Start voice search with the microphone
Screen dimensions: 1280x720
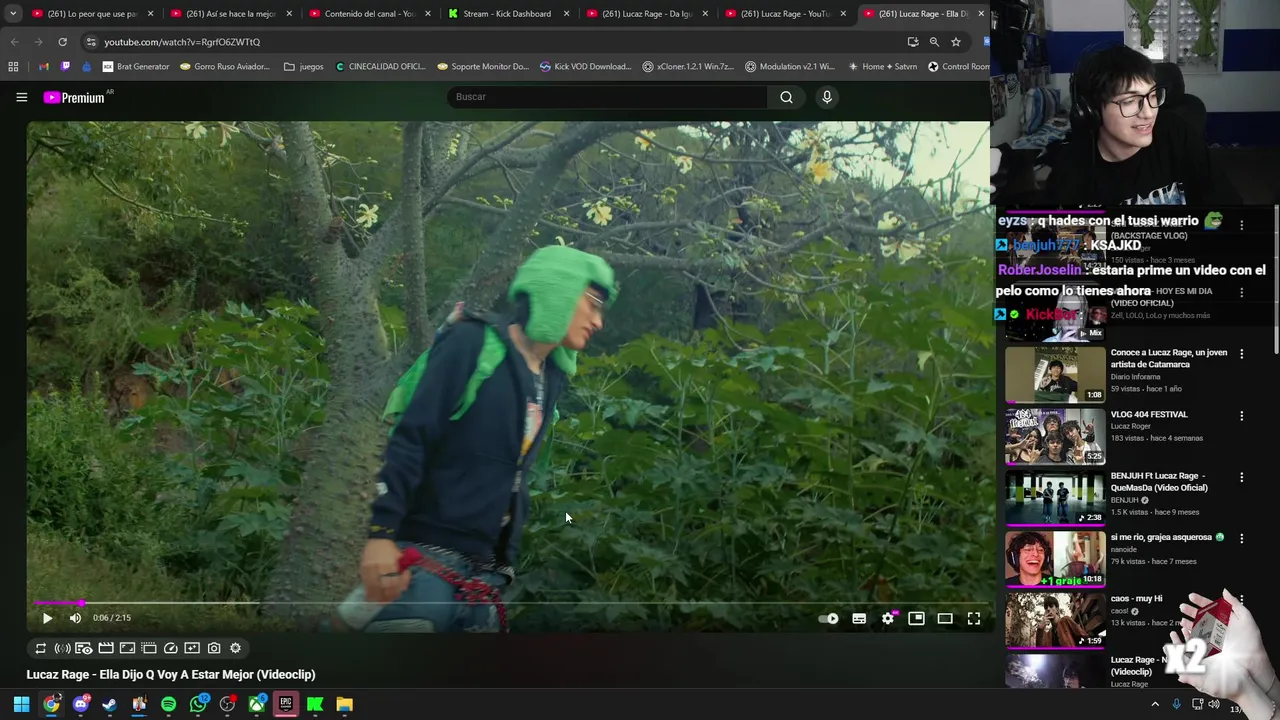coord(827,97)
